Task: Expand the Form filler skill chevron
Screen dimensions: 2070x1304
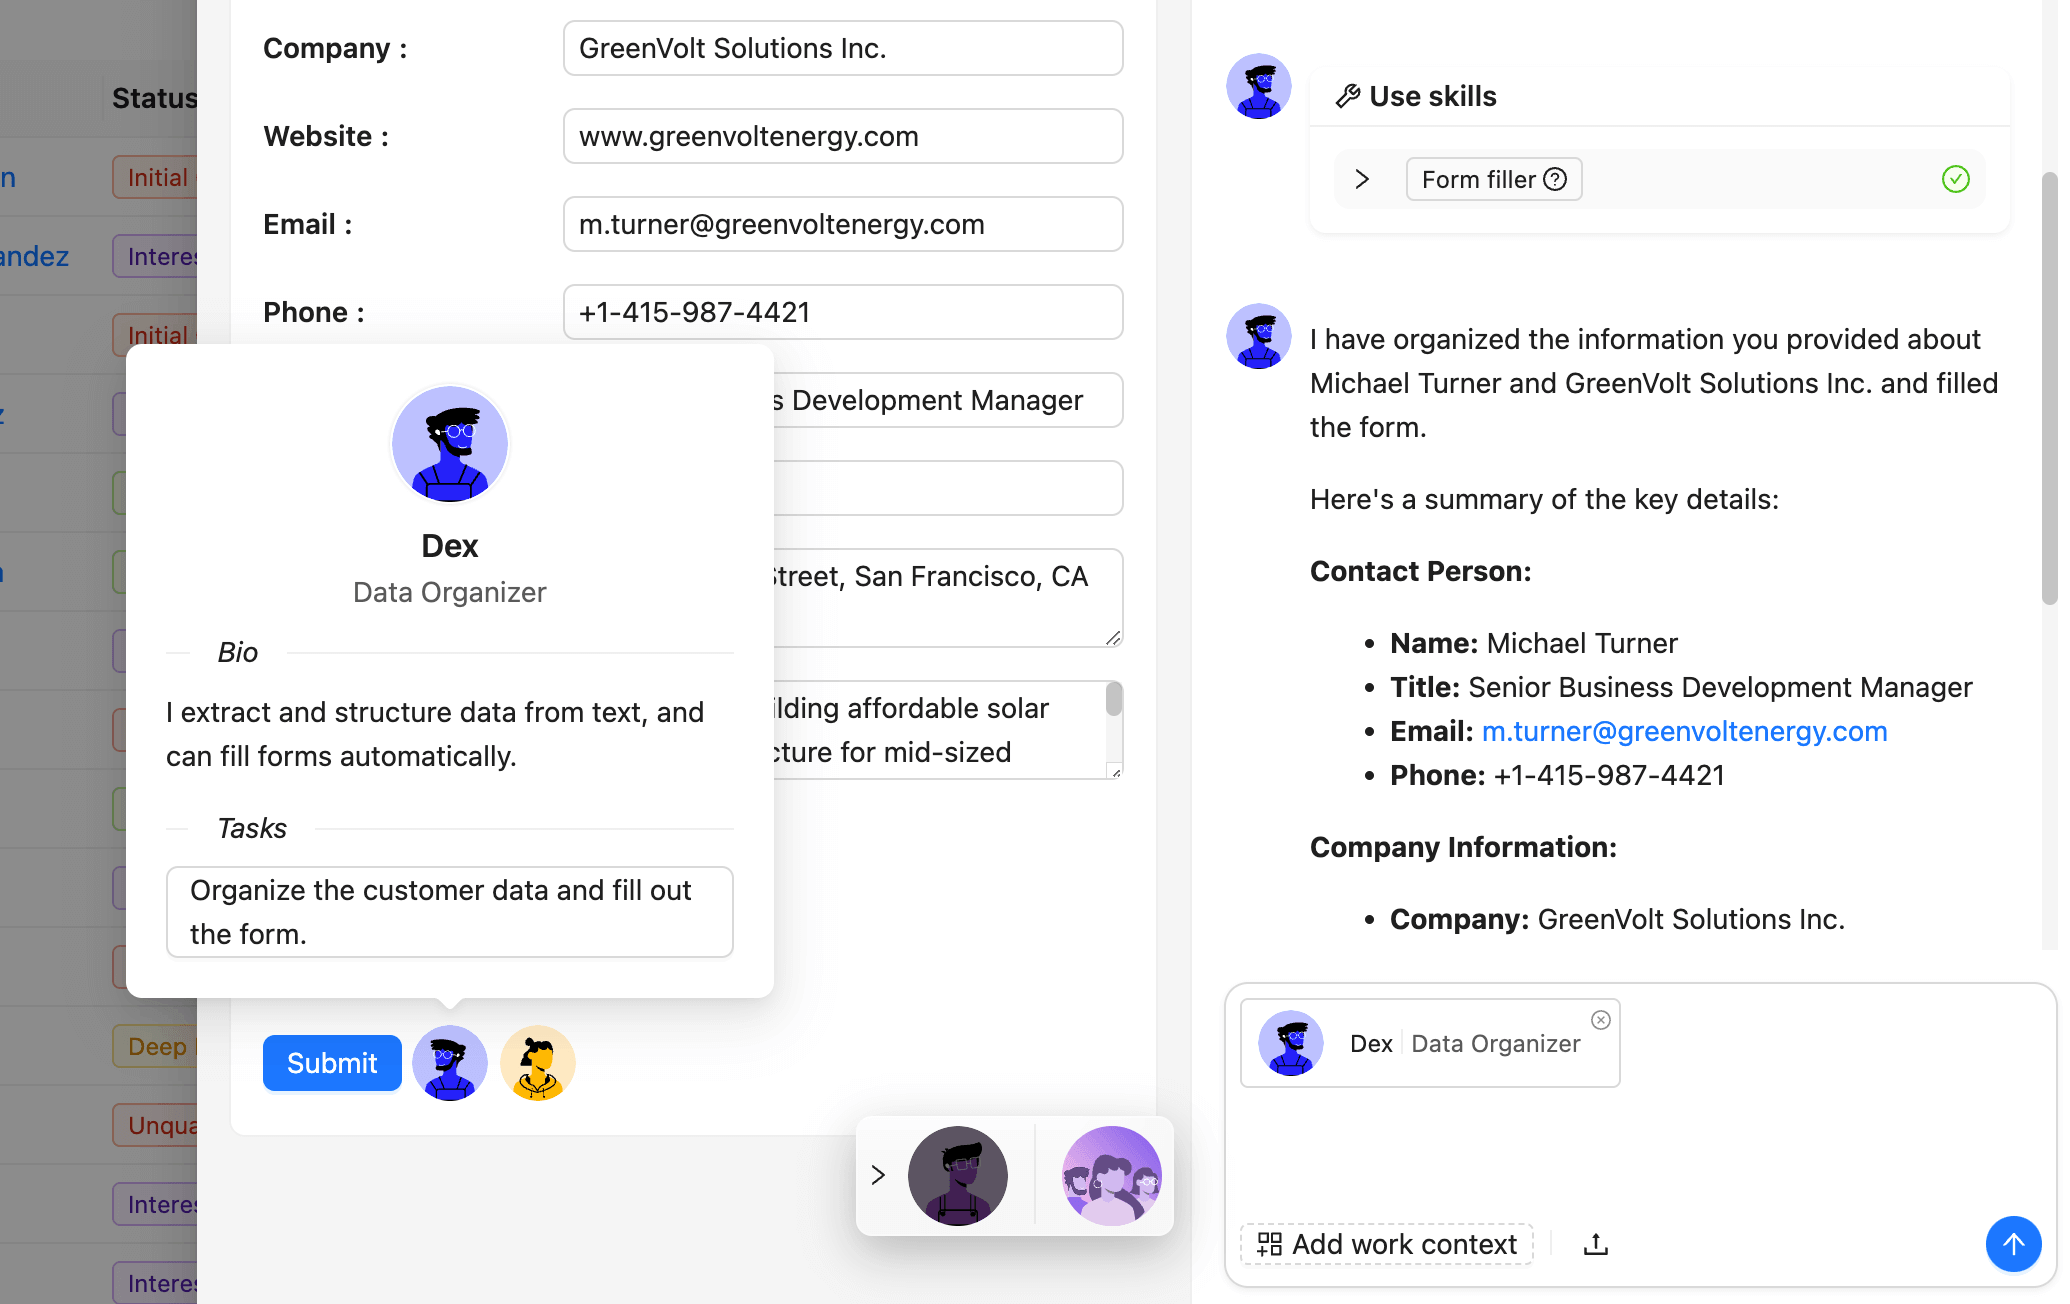Action: [x=1362, y=179]
